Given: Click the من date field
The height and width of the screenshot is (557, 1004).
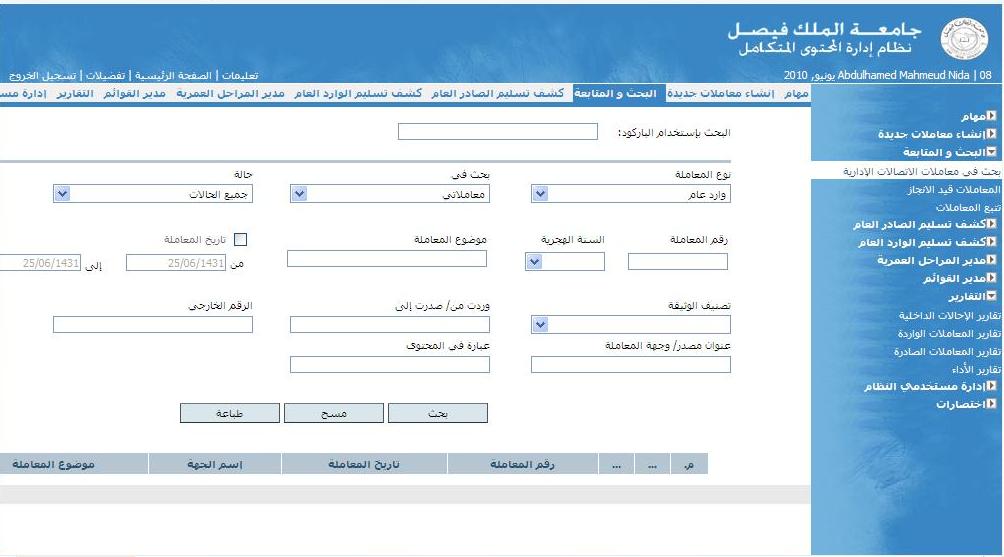Looking at the screenshot, I should click(175, 262).
